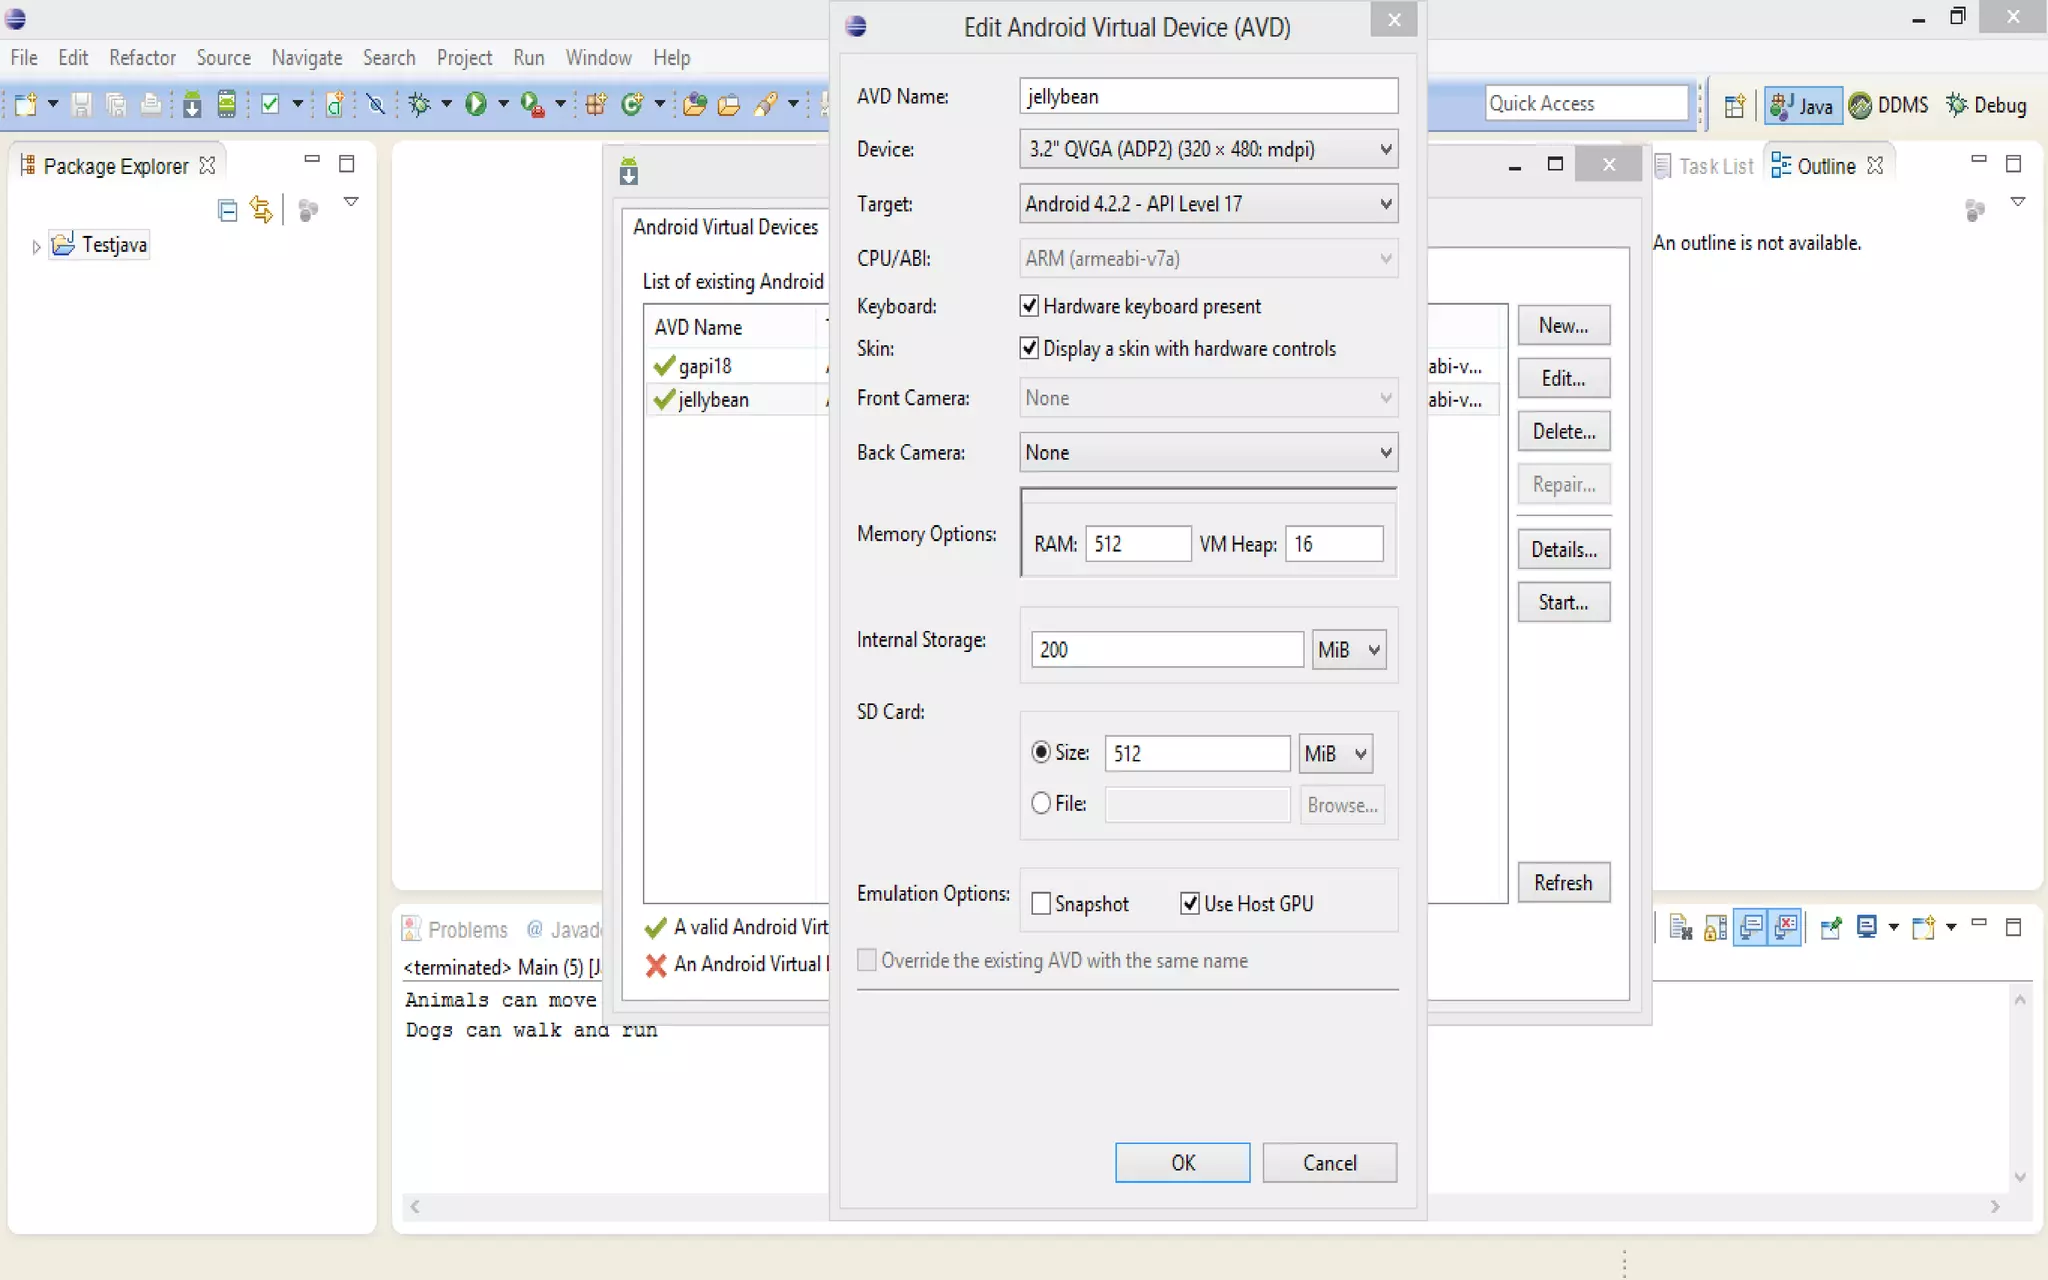The height and width of the screenshot is (1280, 2048).
Task: Click the green Run icon
Action: tap(476, 104)
